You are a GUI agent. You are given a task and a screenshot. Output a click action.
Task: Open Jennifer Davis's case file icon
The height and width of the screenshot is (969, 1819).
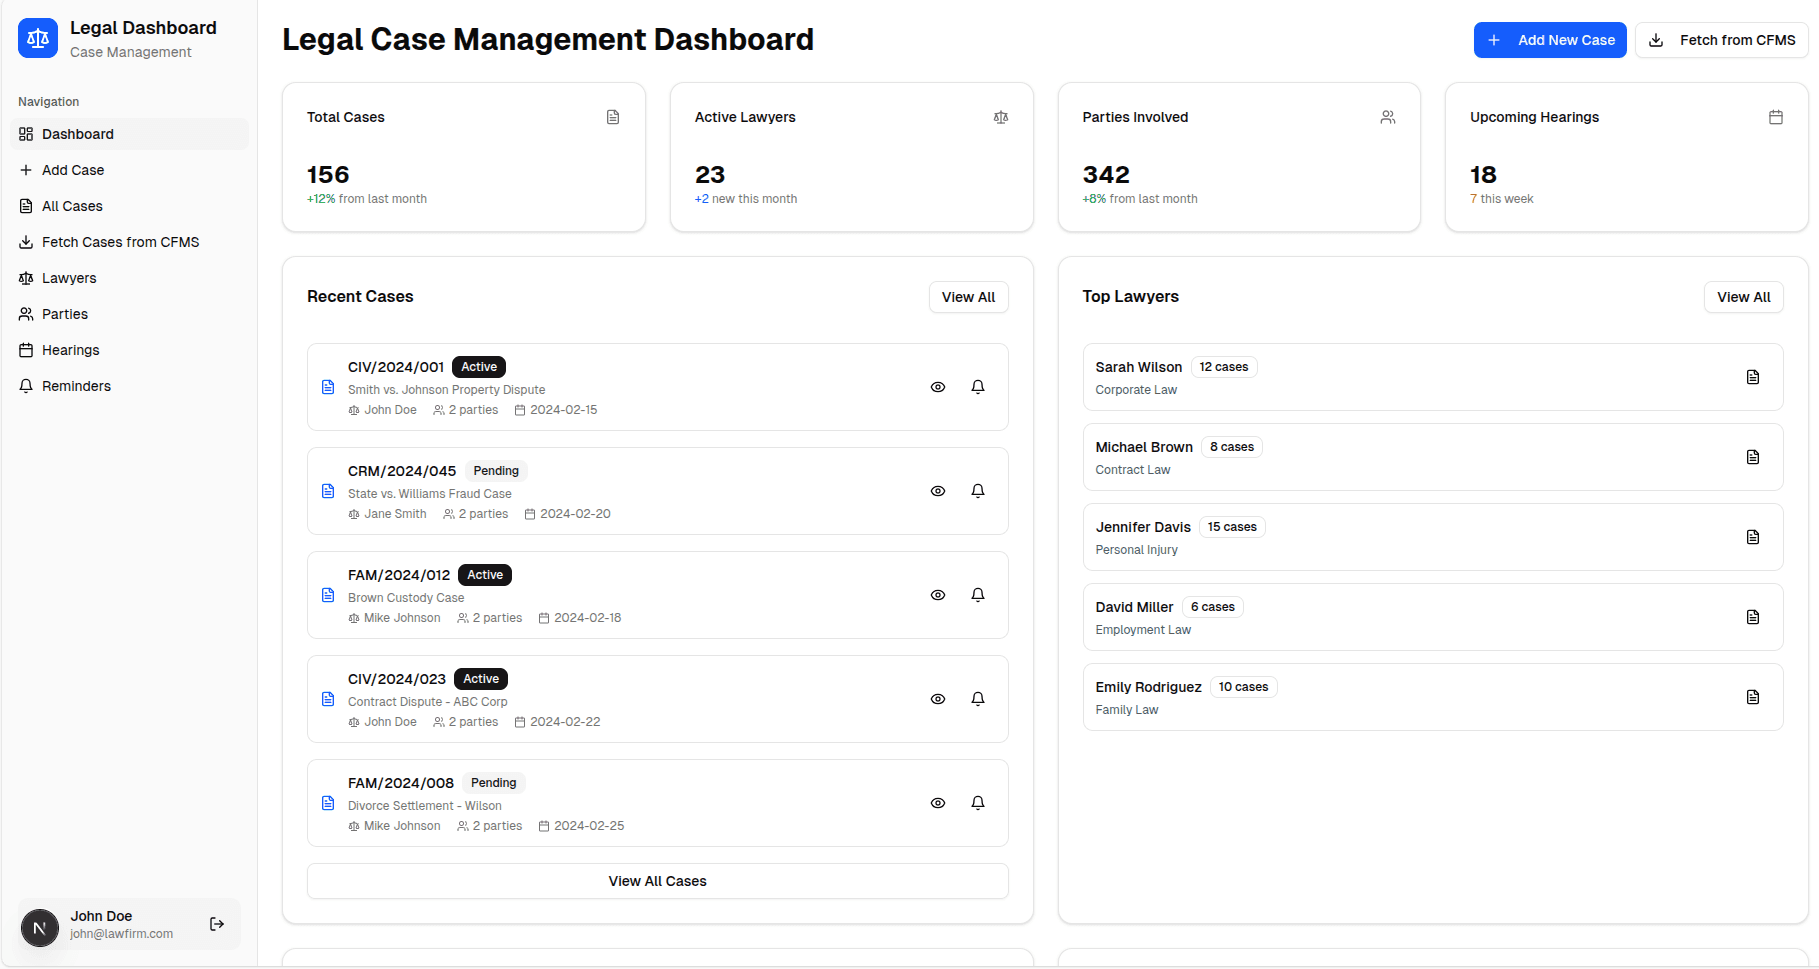tap(1752, 537)
